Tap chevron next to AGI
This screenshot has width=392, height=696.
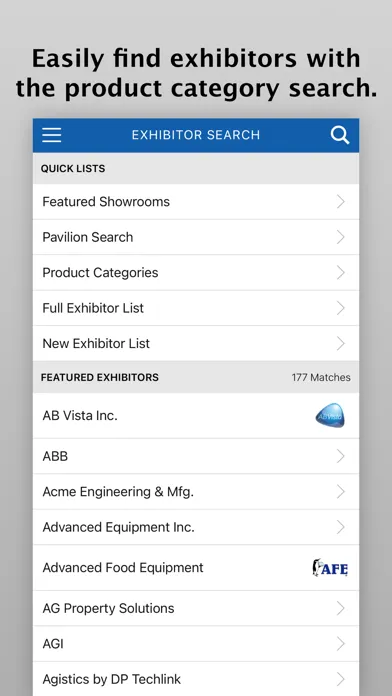341,644
